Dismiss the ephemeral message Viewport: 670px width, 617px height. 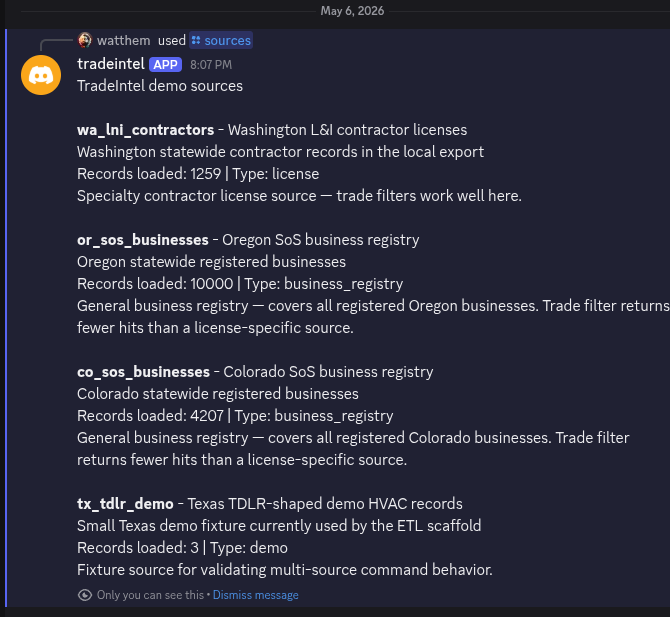click(x=256, y=595)
